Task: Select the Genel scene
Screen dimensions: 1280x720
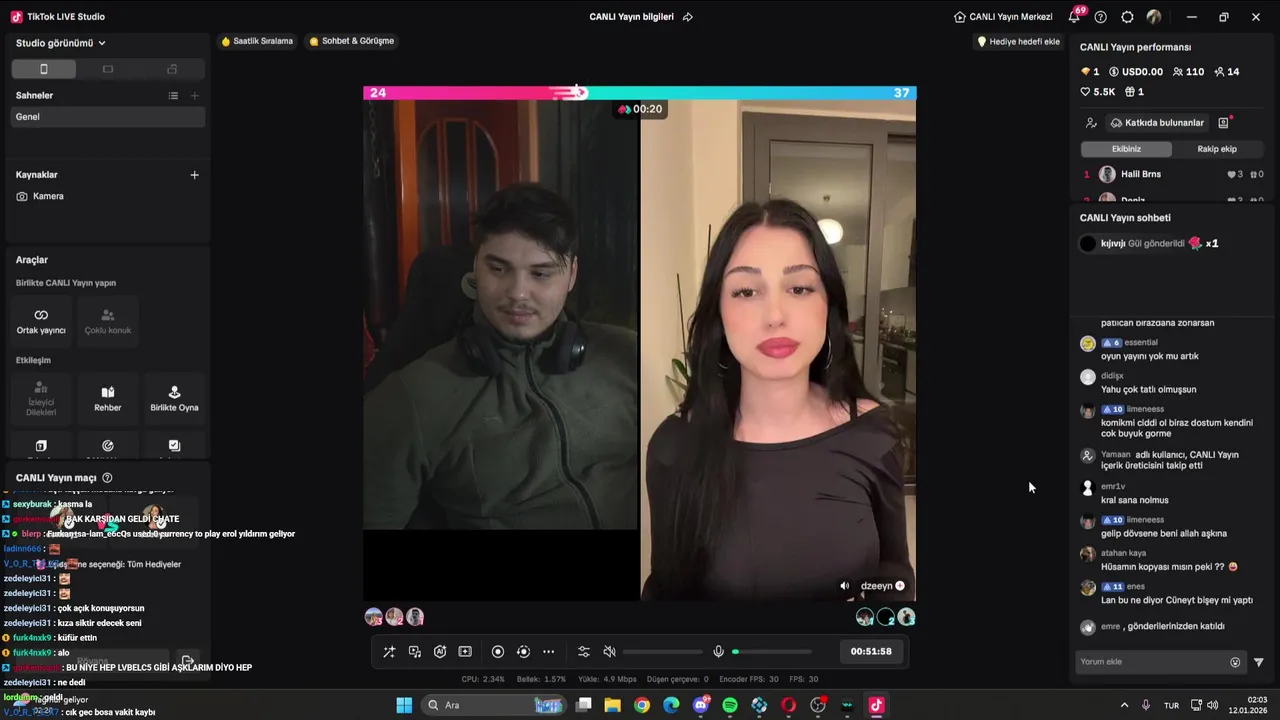Action: pyautogui.click(x=108, y=117)
